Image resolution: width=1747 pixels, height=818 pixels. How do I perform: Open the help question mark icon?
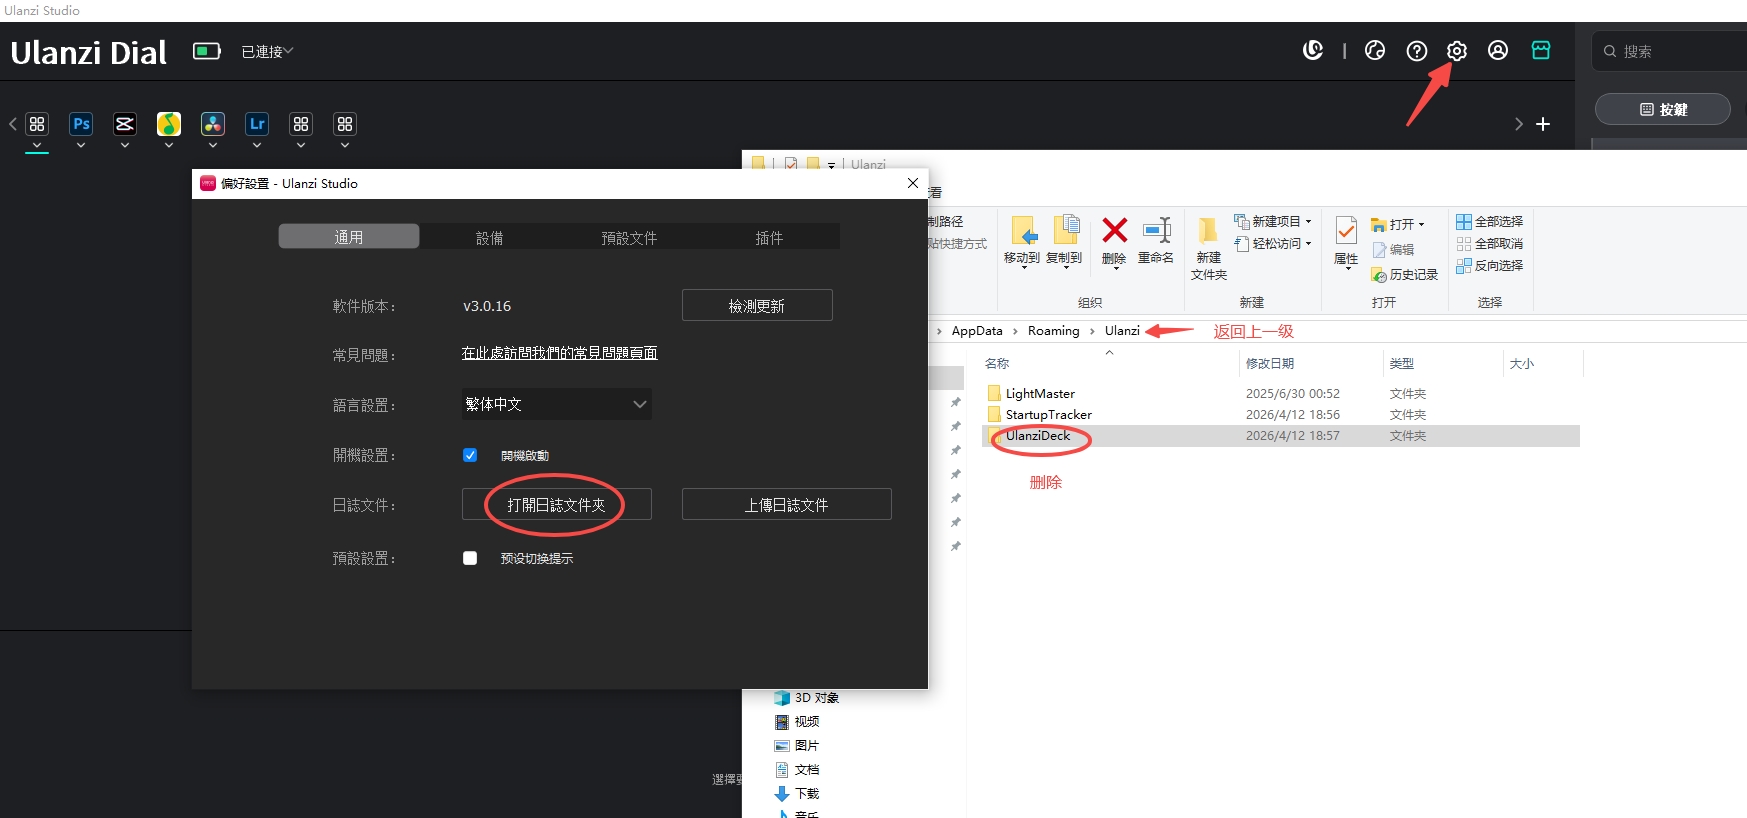coord(1417,50)
